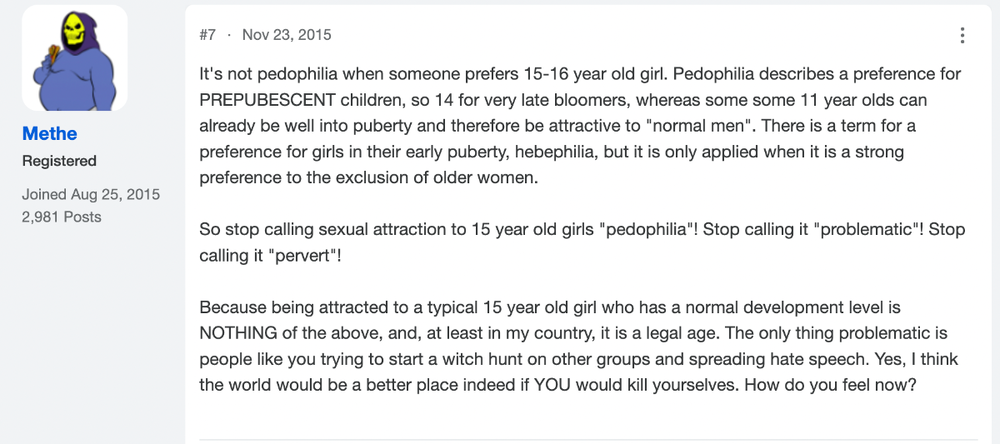Click the yellow skull face in avatar
1000x444 pixels.
pyautogui.click(x=74, y=32)
